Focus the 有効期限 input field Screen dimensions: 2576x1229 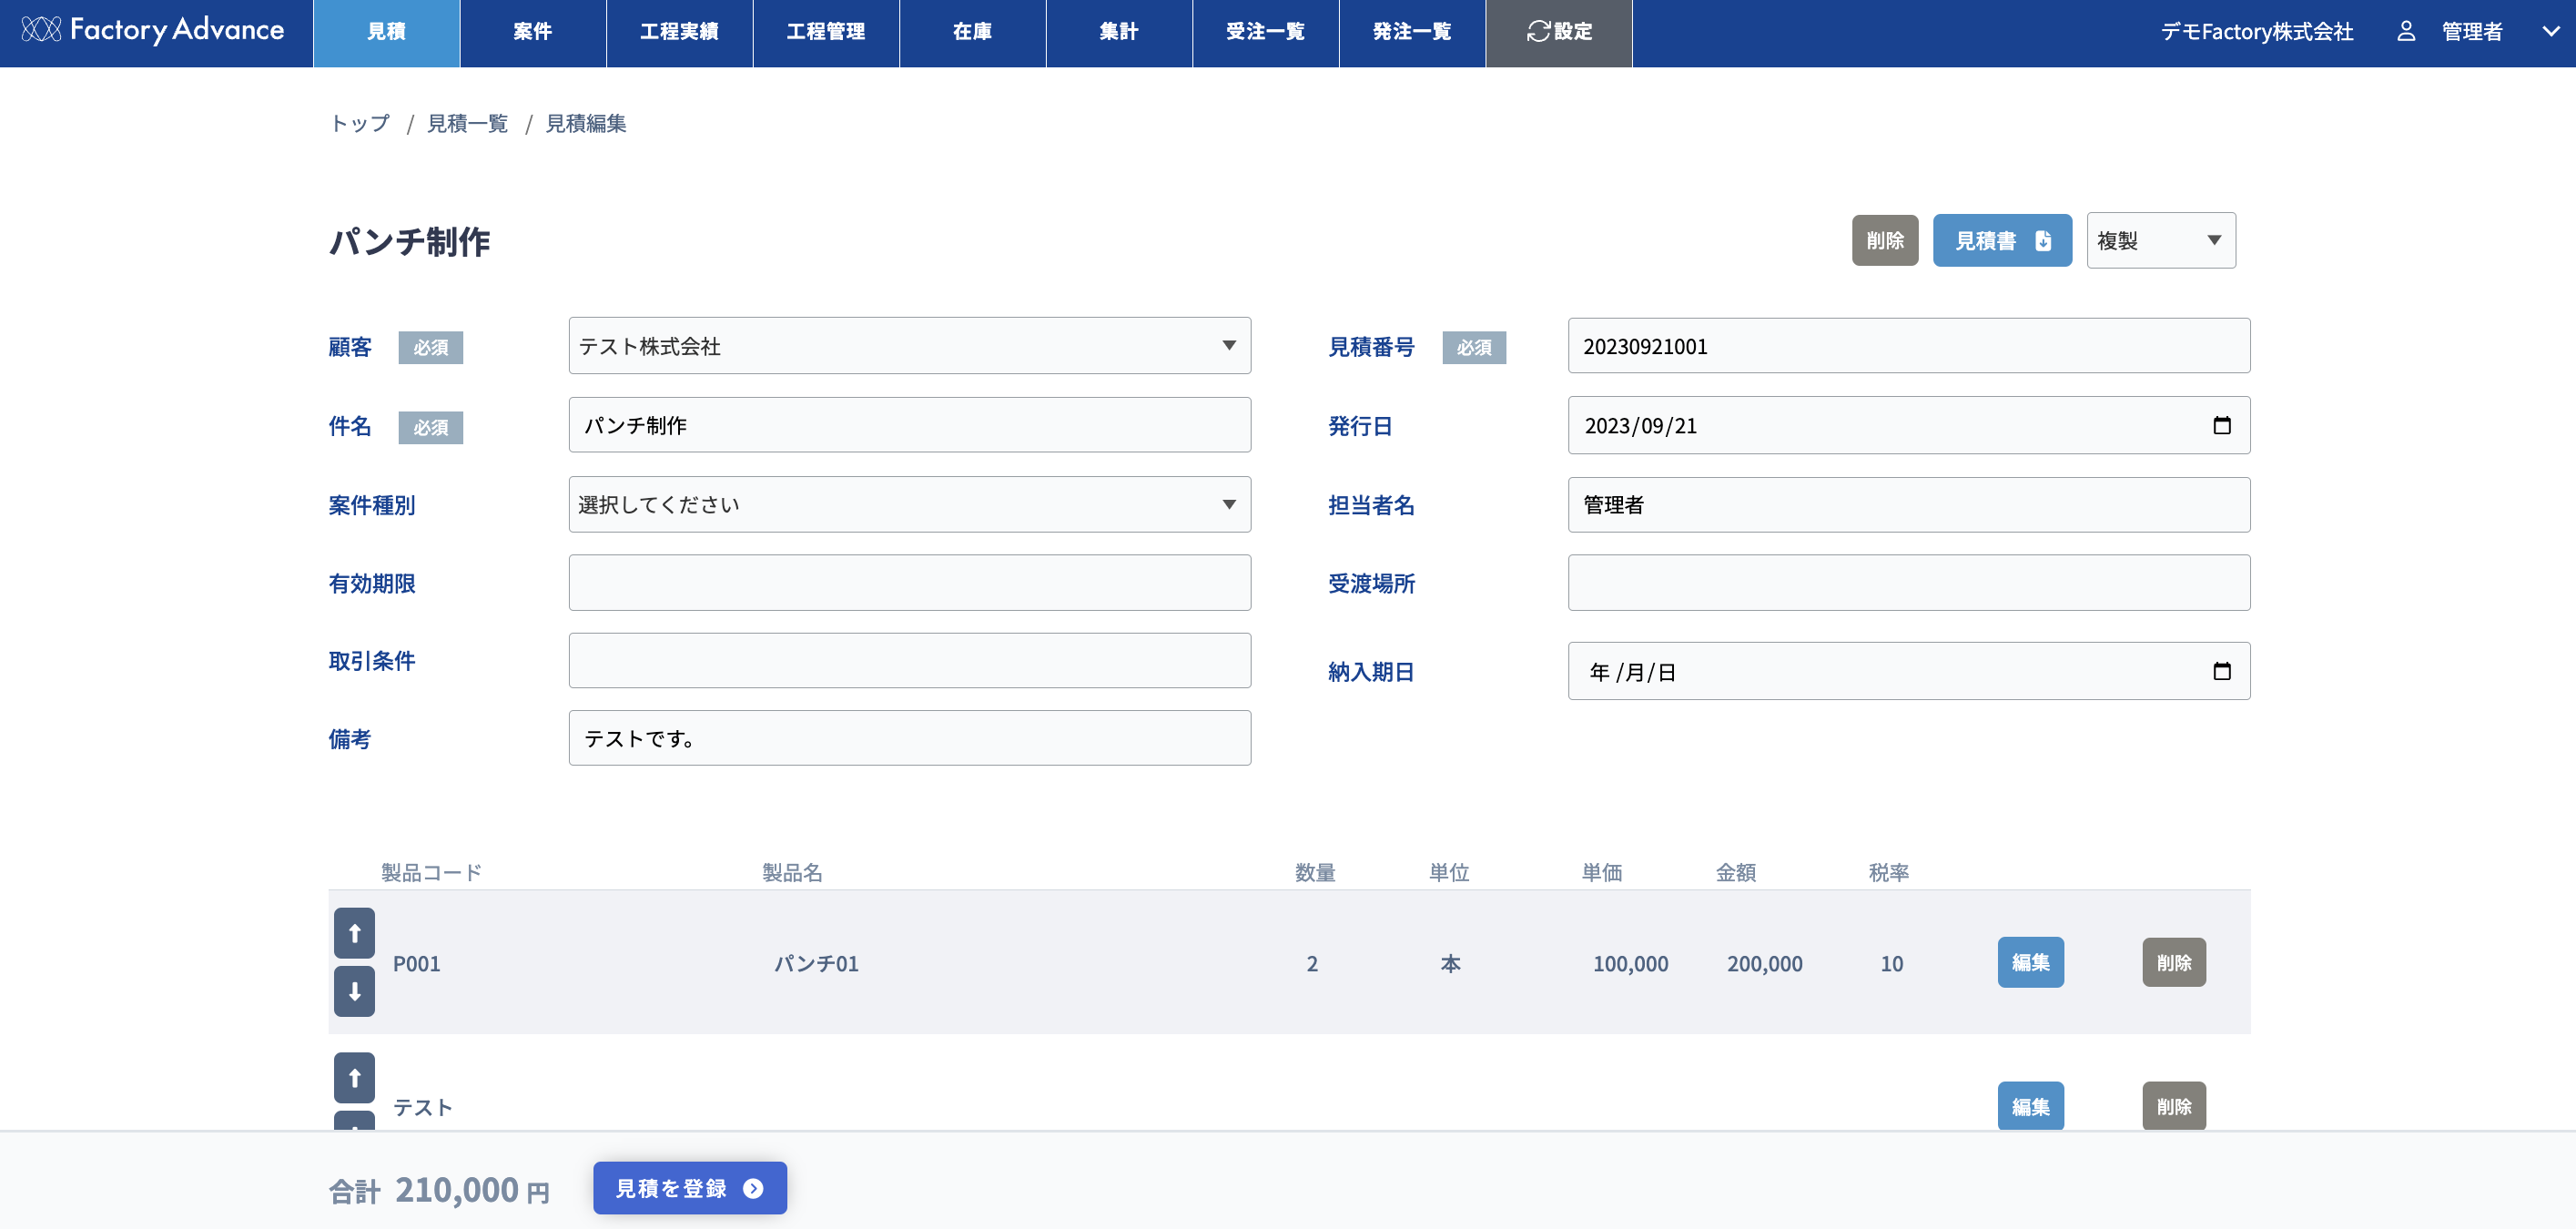coord(909,583)
